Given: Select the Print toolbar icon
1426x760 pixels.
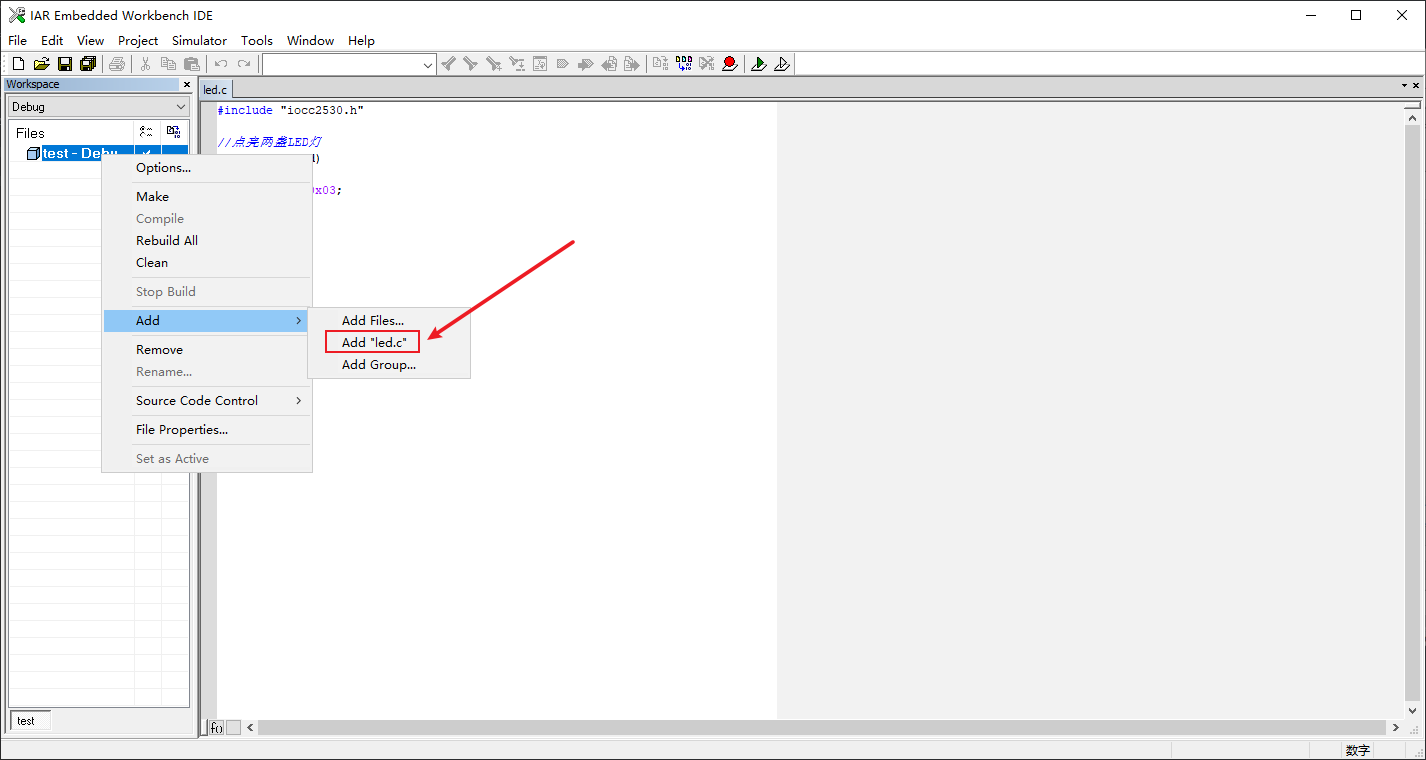Looking at the screenshot, I should [x=117, y=63].
